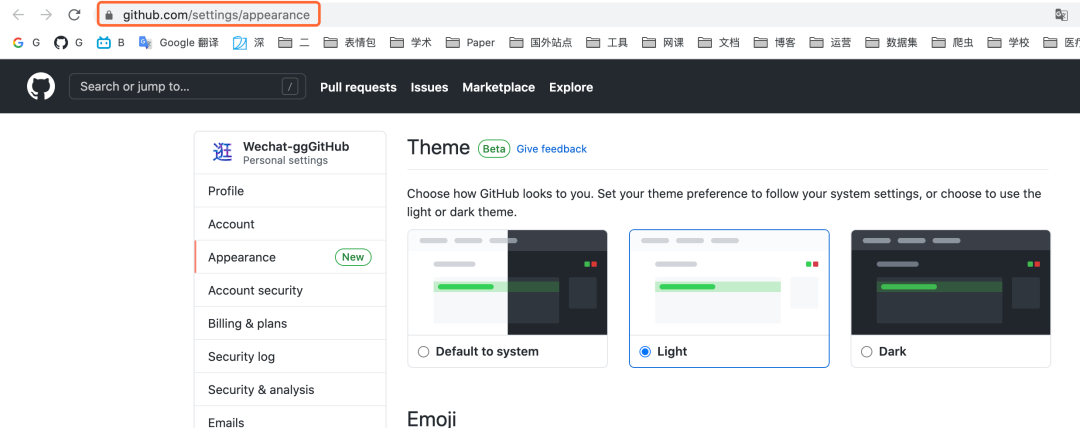Open the Google bookmark labeled G
This screenshot has height=428, width=1080.
coord(27,43)
